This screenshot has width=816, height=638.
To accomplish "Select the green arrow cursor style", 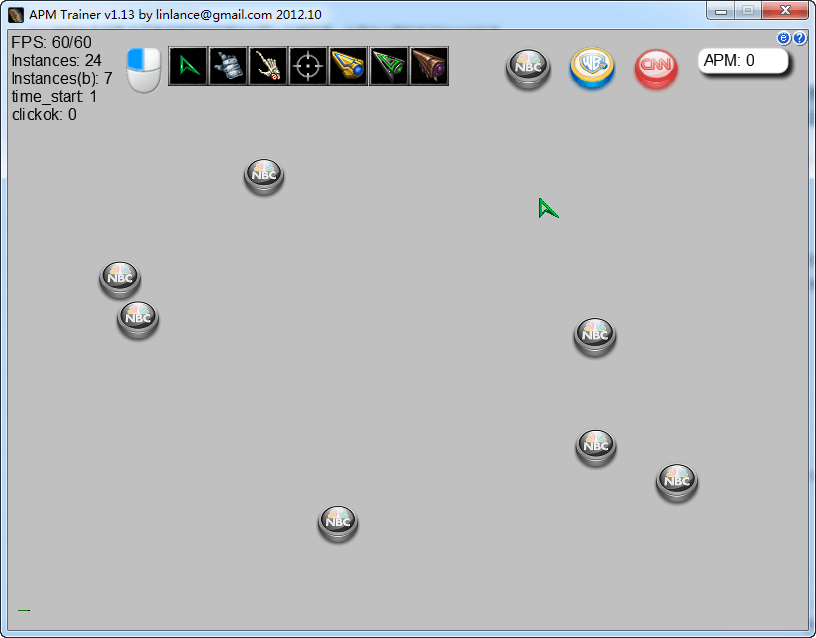I will (188, 66).
